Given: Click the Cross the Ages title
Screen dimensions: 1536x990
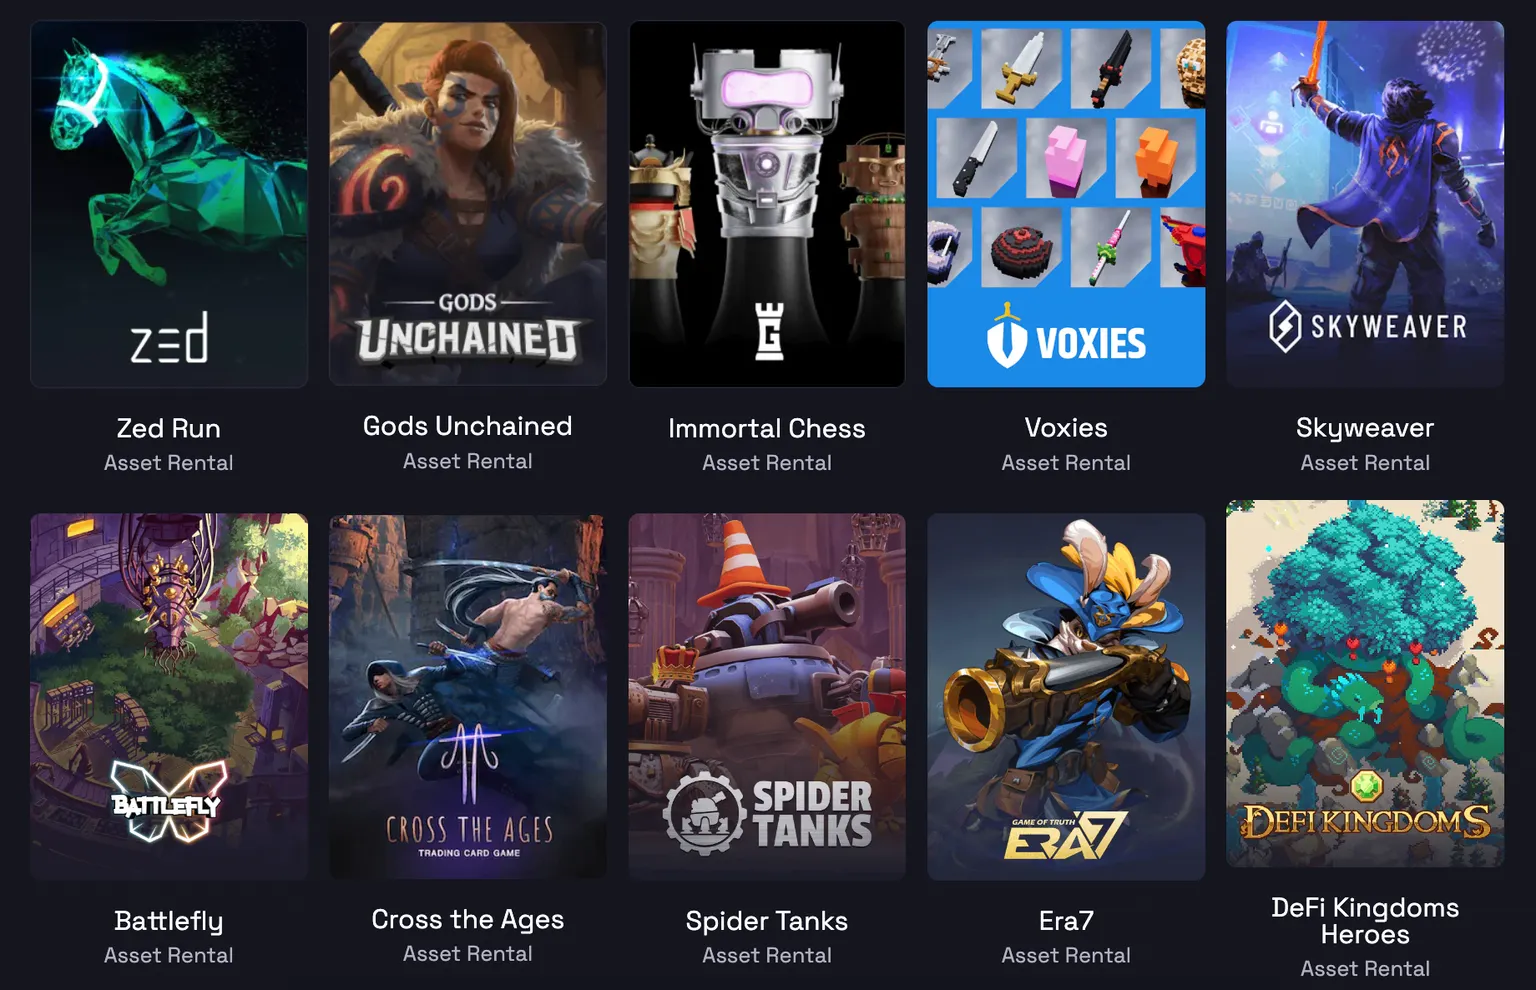Looking at the screenshot, I should tap(468, 919).
